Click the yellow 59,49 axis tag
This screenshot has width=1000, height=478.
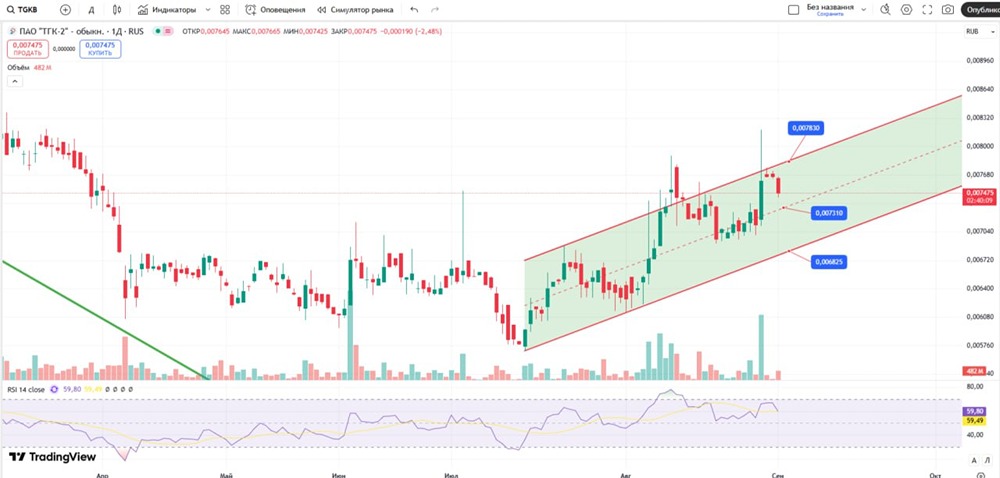pyautogui.click(x=976, y=421)
